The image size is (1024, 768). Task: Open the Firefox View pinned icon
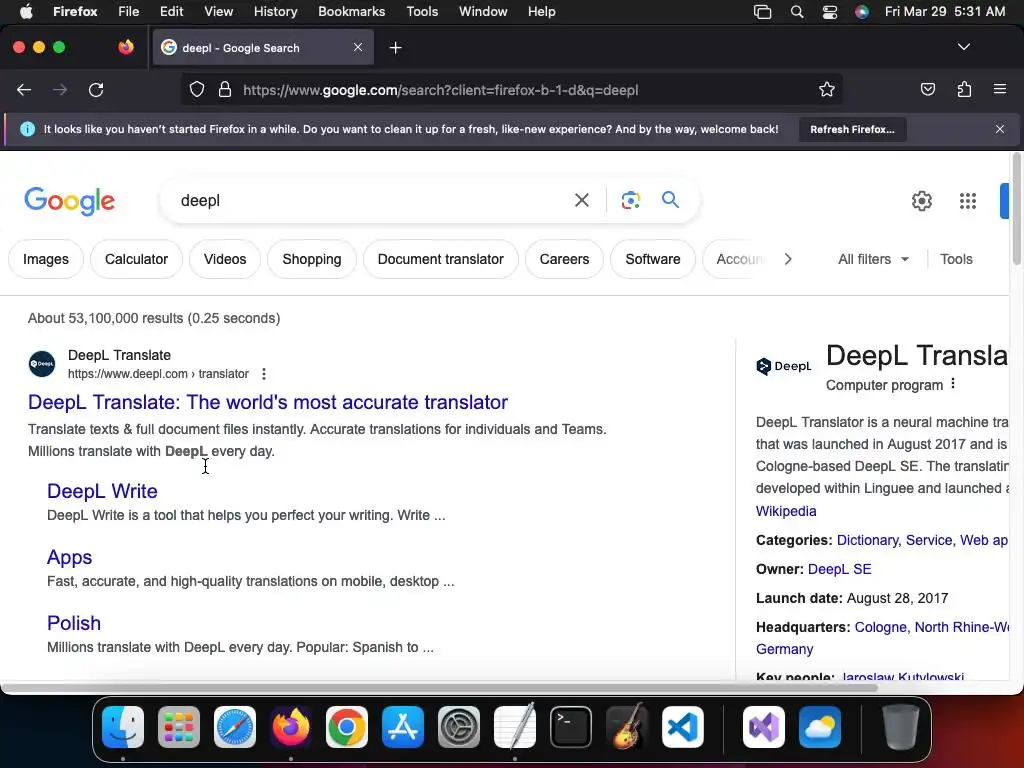(126, 47)
